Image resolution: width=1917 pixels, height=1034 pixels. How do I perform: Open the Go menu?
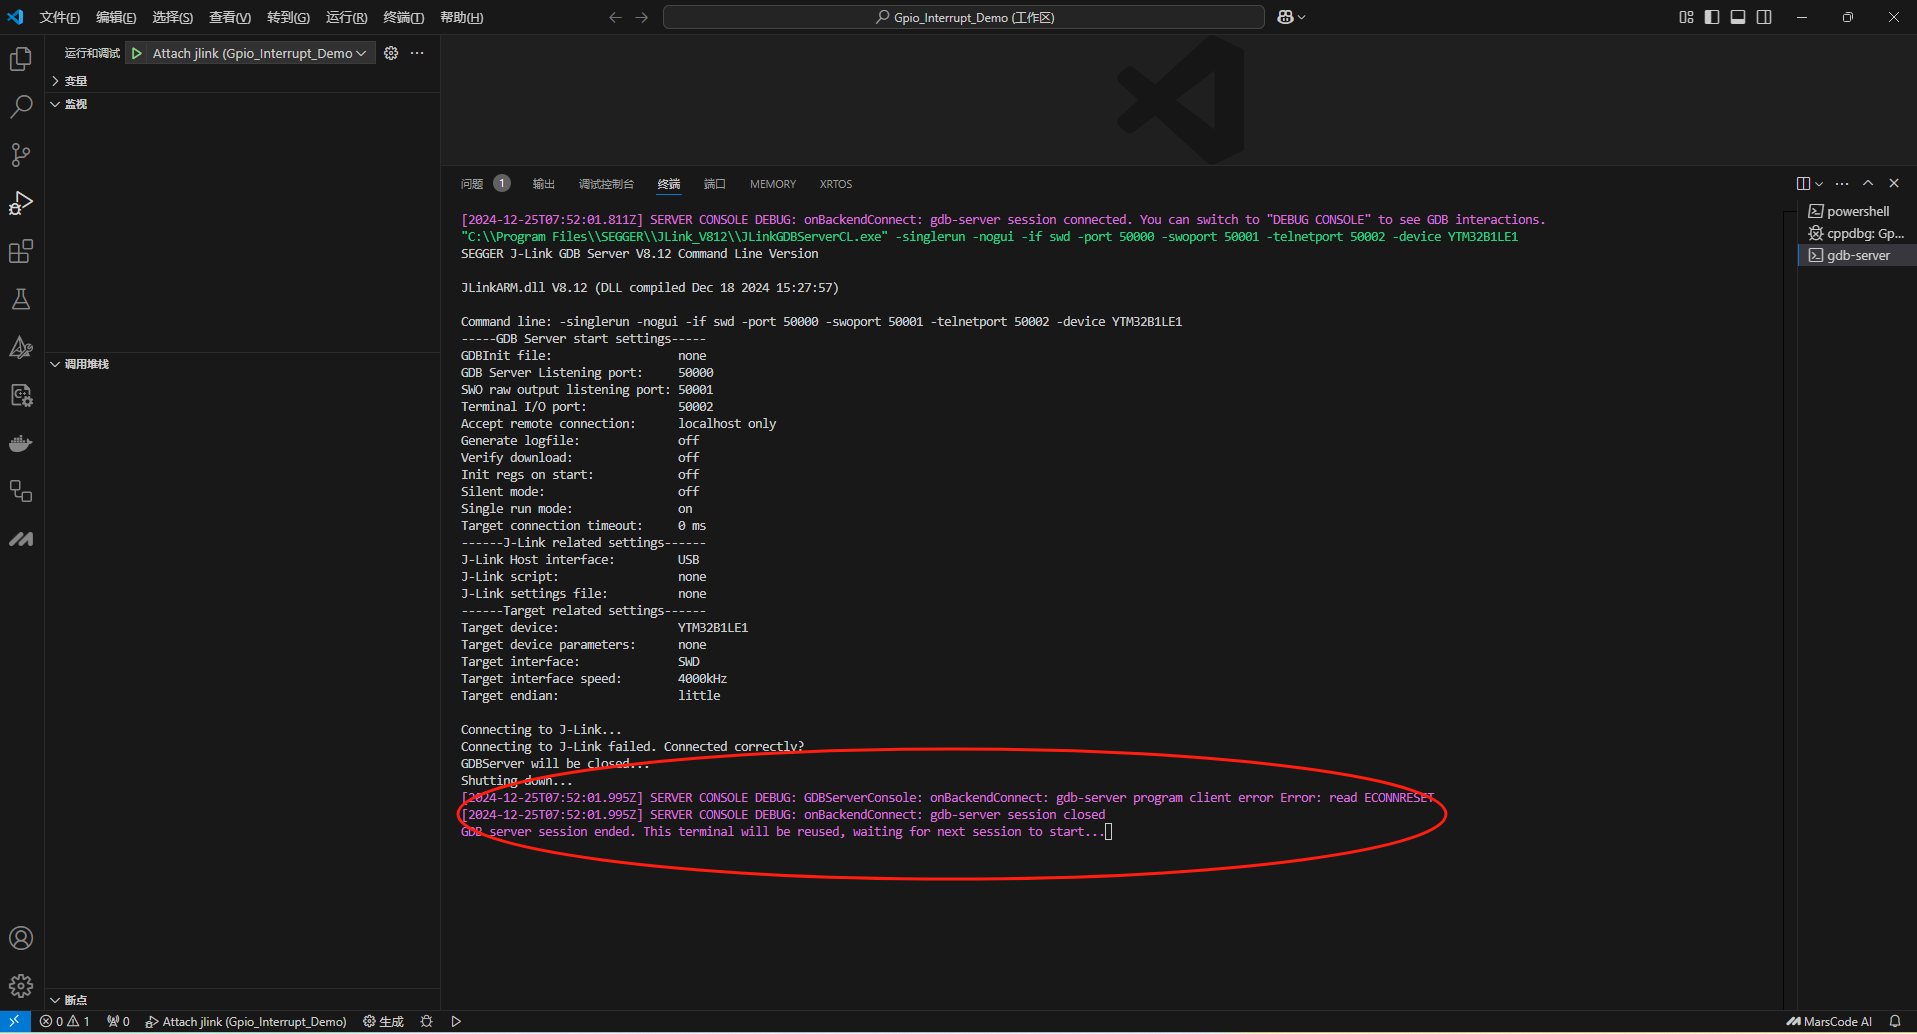[x=288, y=17]
